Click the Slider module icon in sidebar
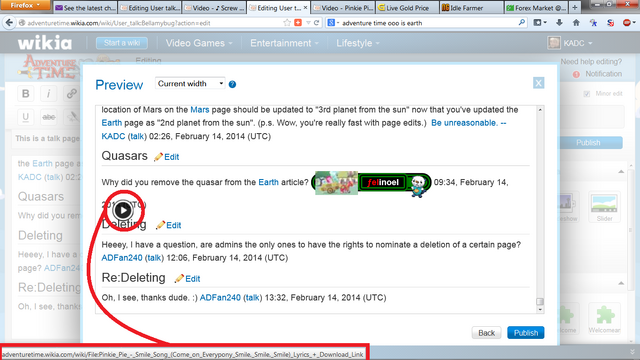640x360 pixels. 604,206
